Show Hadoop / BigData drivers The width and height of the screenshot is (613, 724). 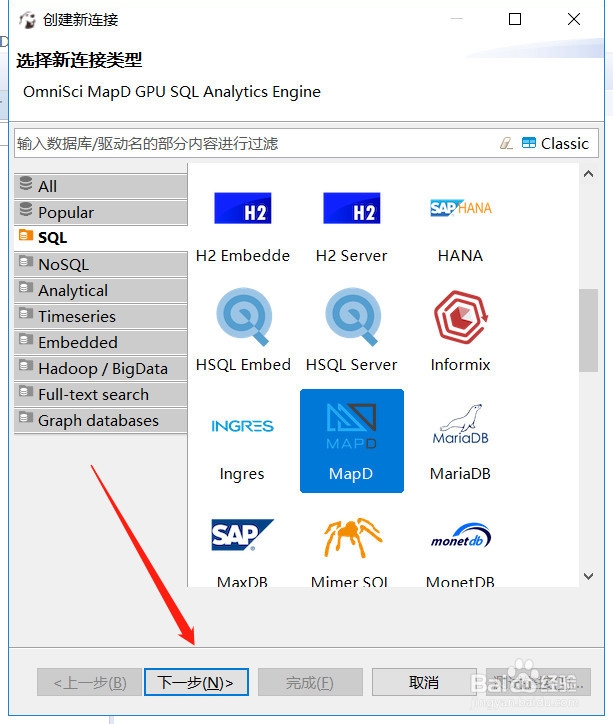[101, 368]
